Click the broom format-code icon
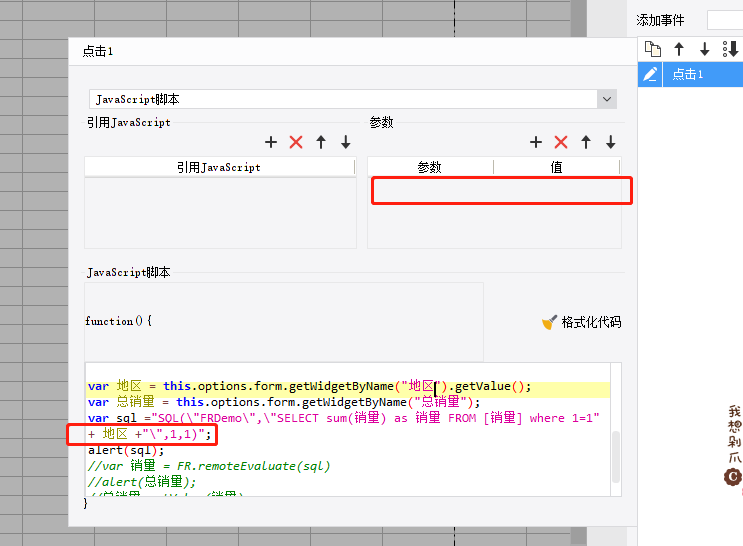This screenshot has width=743, height=546. click(x=549, y=322)
